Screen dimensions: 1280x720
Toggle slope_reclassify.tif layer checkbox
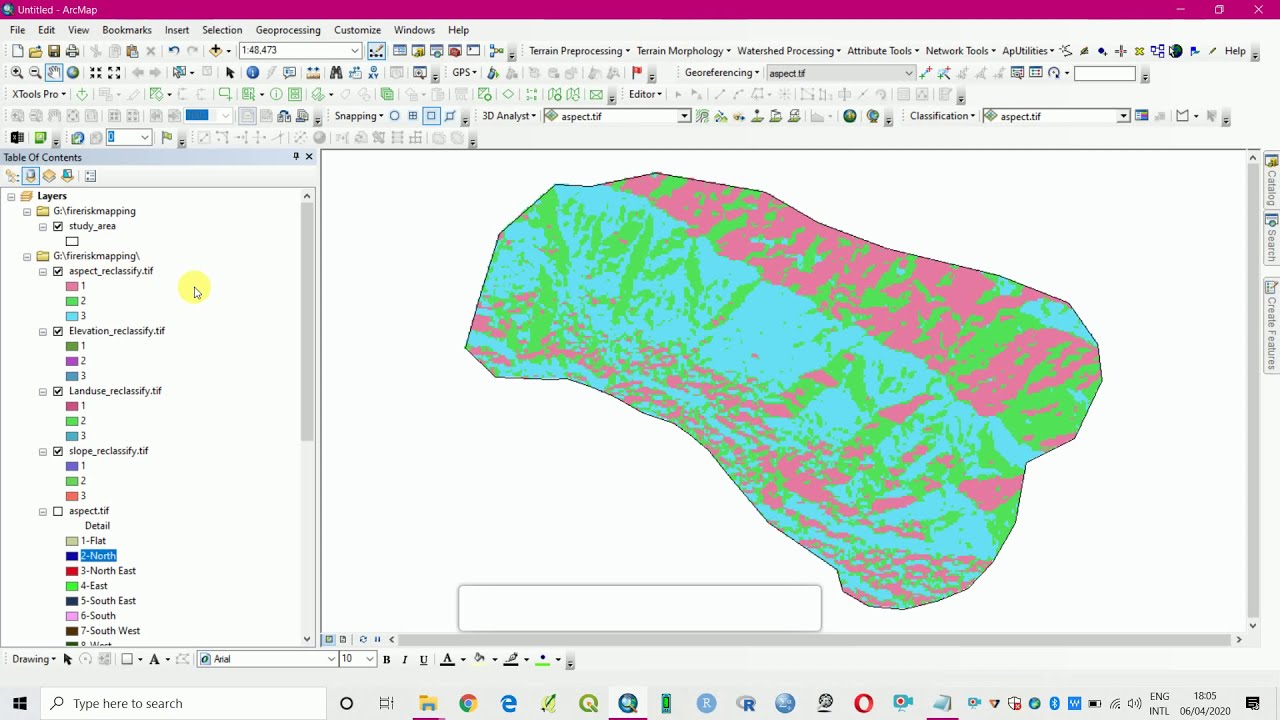pos(58,451)
